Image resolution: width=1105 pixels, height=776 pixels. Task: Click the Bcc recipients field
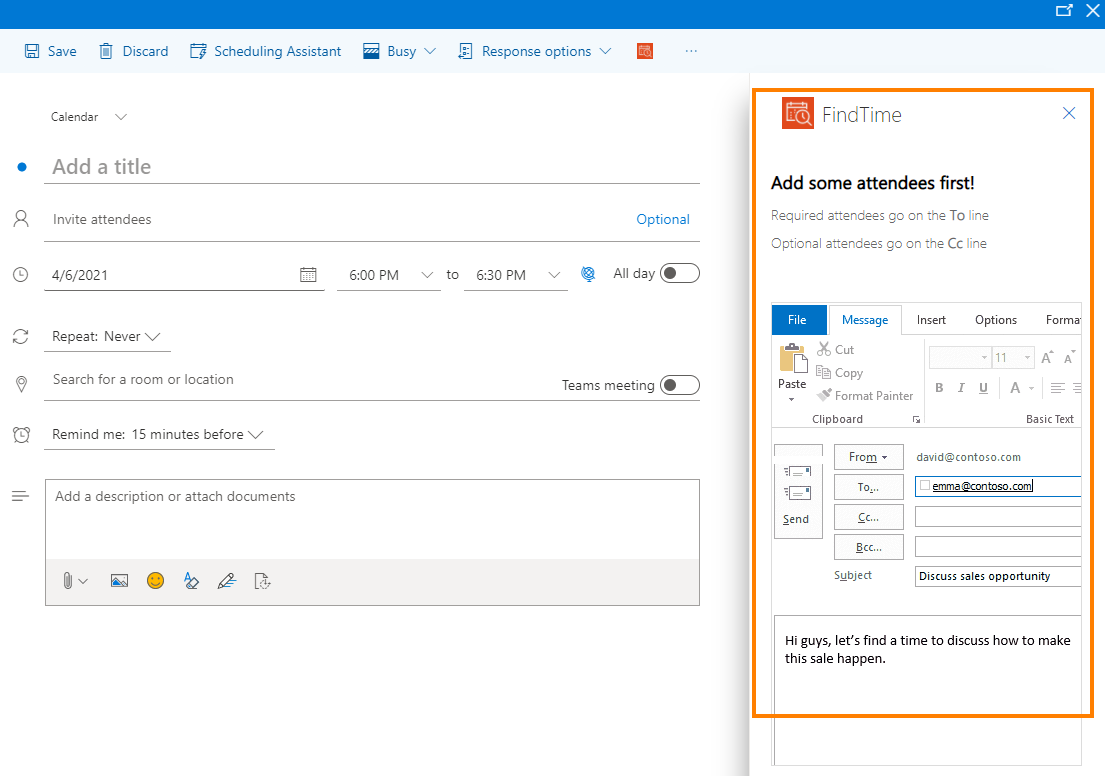[x=998, y=546]
